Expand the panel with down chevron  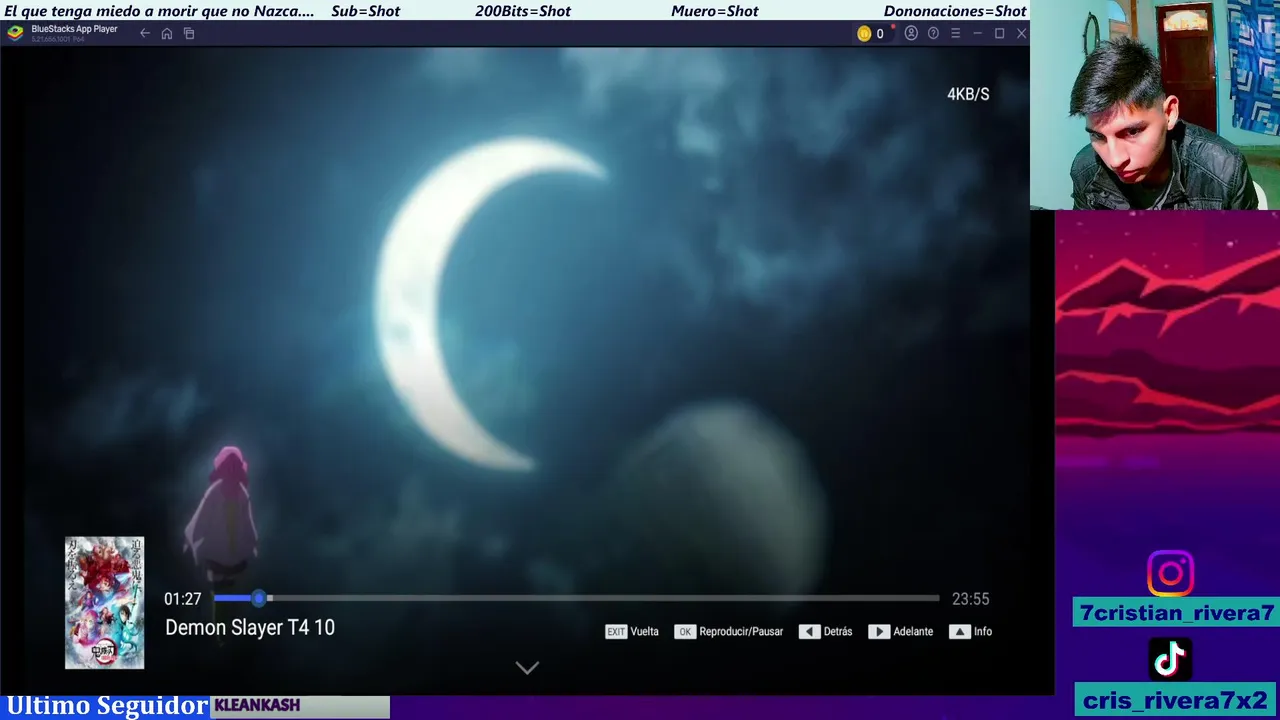pos(527,667)
